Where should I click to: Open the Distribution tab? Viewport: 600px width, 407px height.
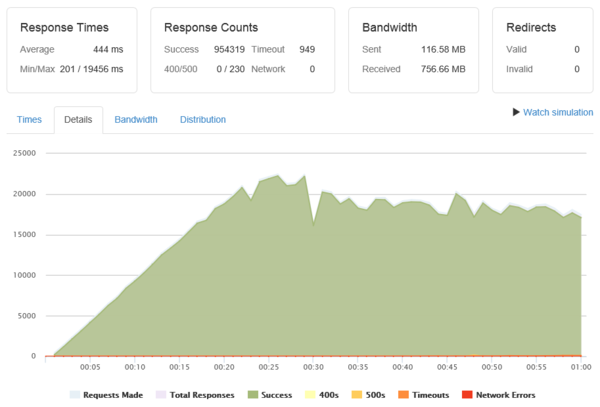tap(203, 120)
